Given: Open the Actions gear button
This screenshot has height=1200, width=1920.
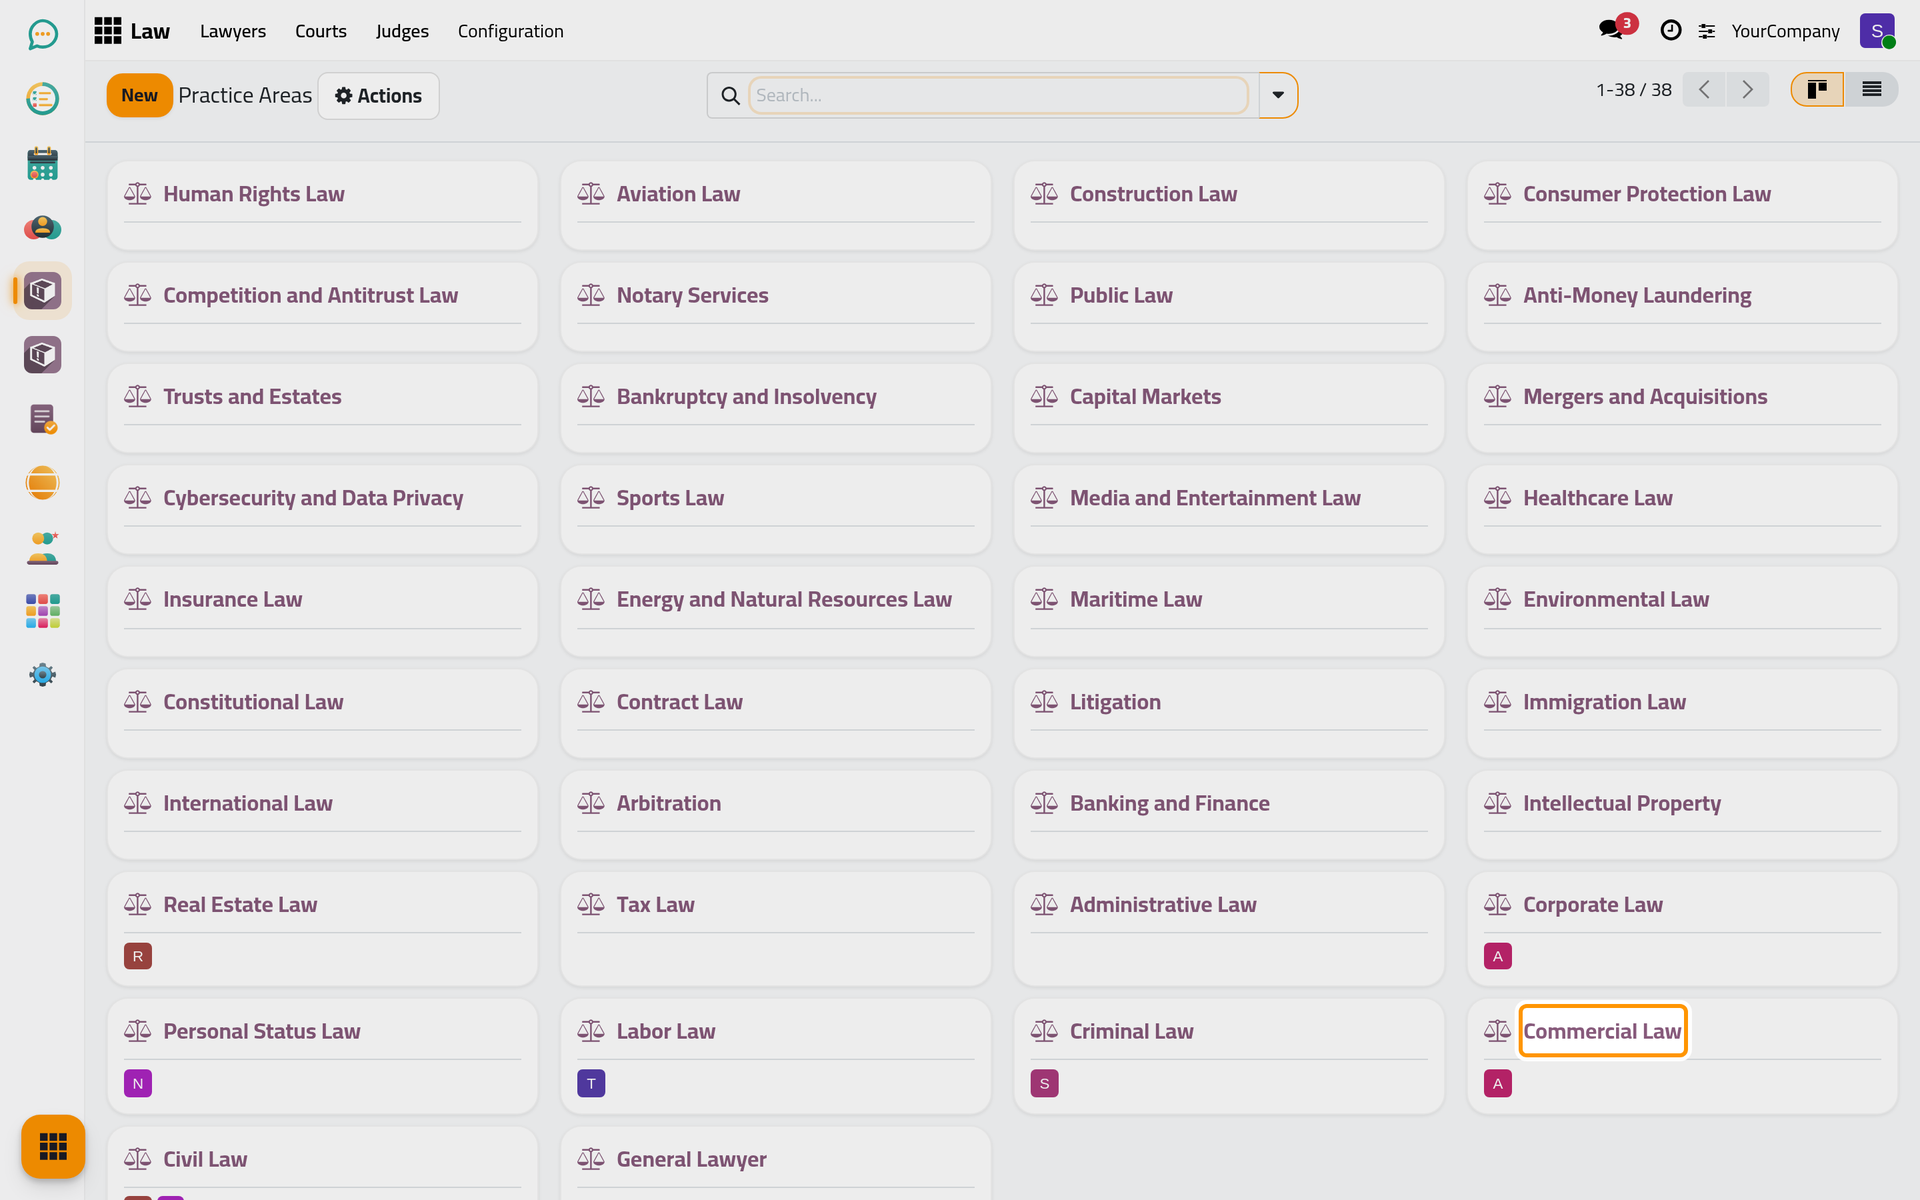Looking at the screenshot, I should click(378, 96).
